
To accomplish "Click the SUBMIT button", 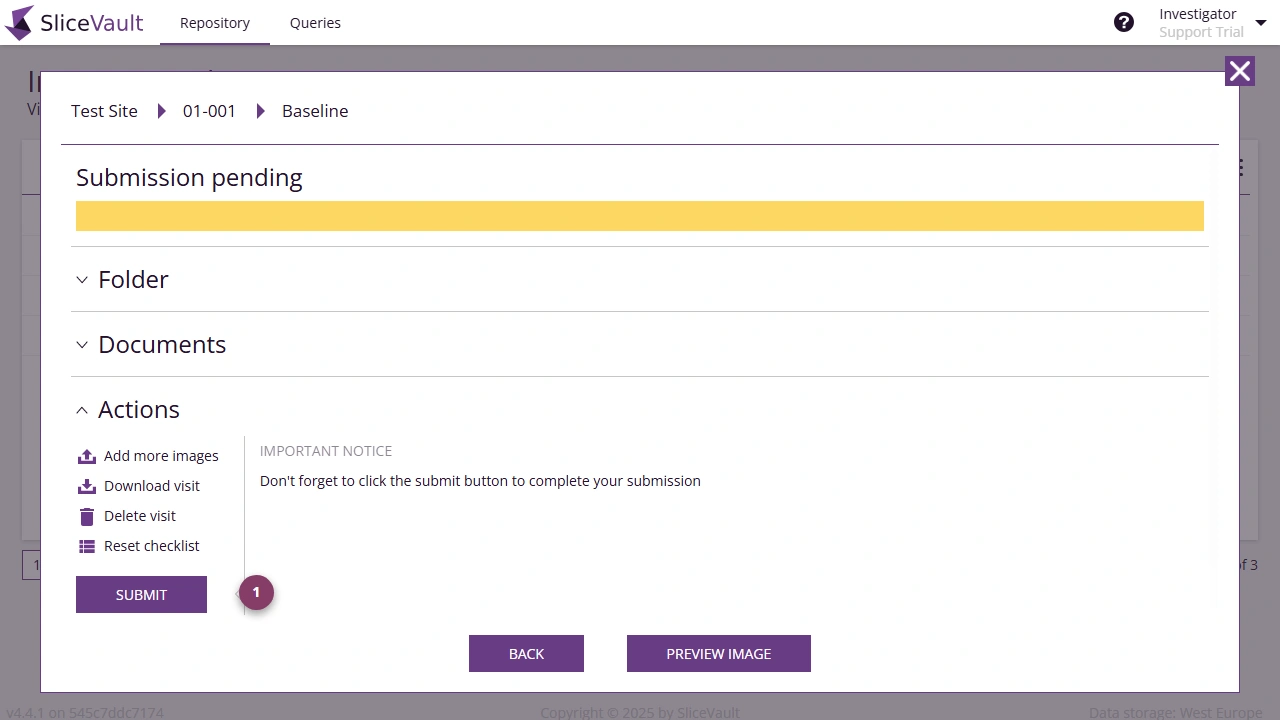I will click(x=141, y=594).
